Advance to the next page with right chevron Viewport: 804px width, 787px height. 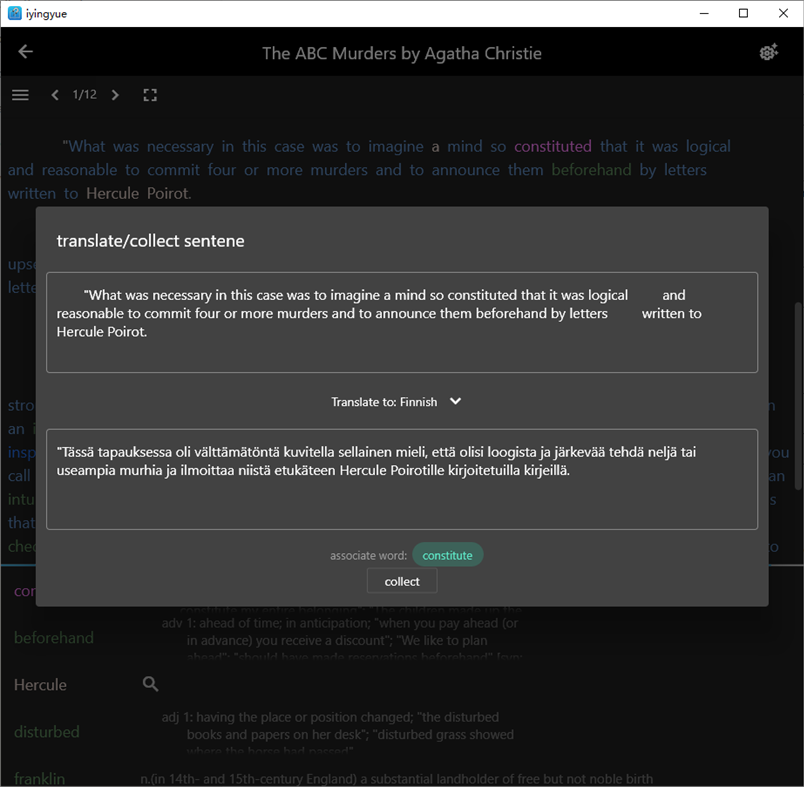point(115,94)
